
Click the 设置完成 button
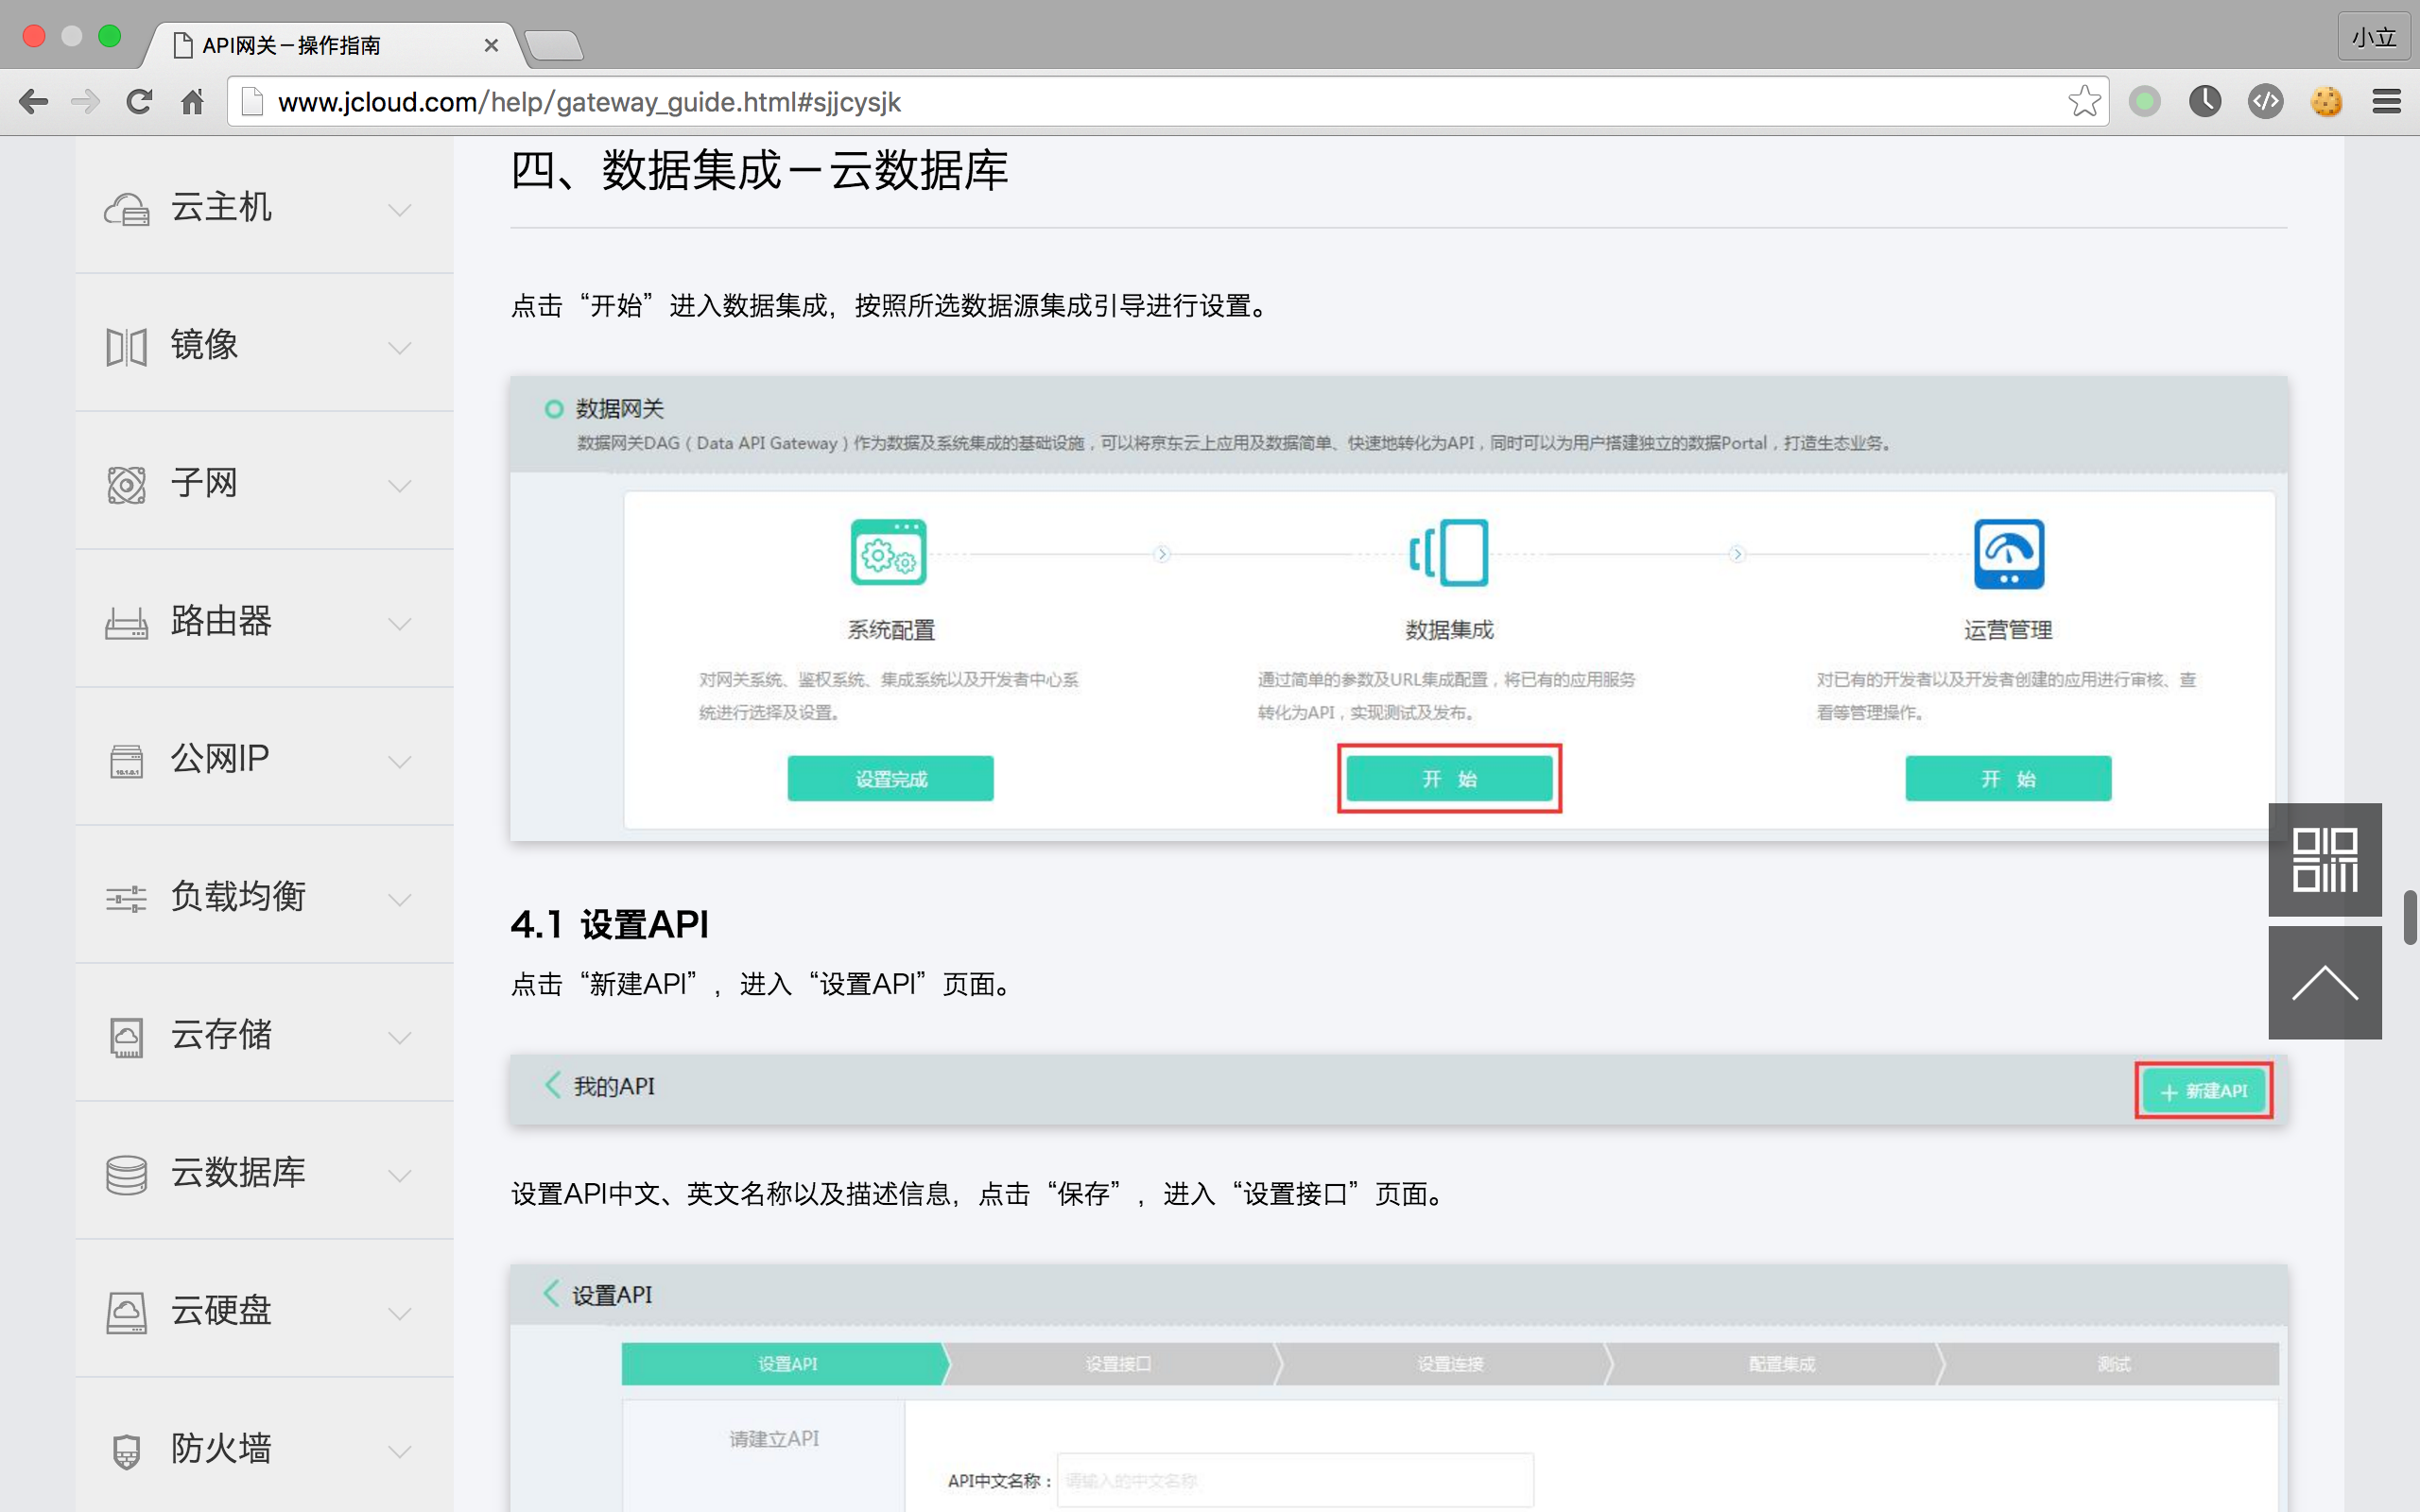tap(890, 778)
